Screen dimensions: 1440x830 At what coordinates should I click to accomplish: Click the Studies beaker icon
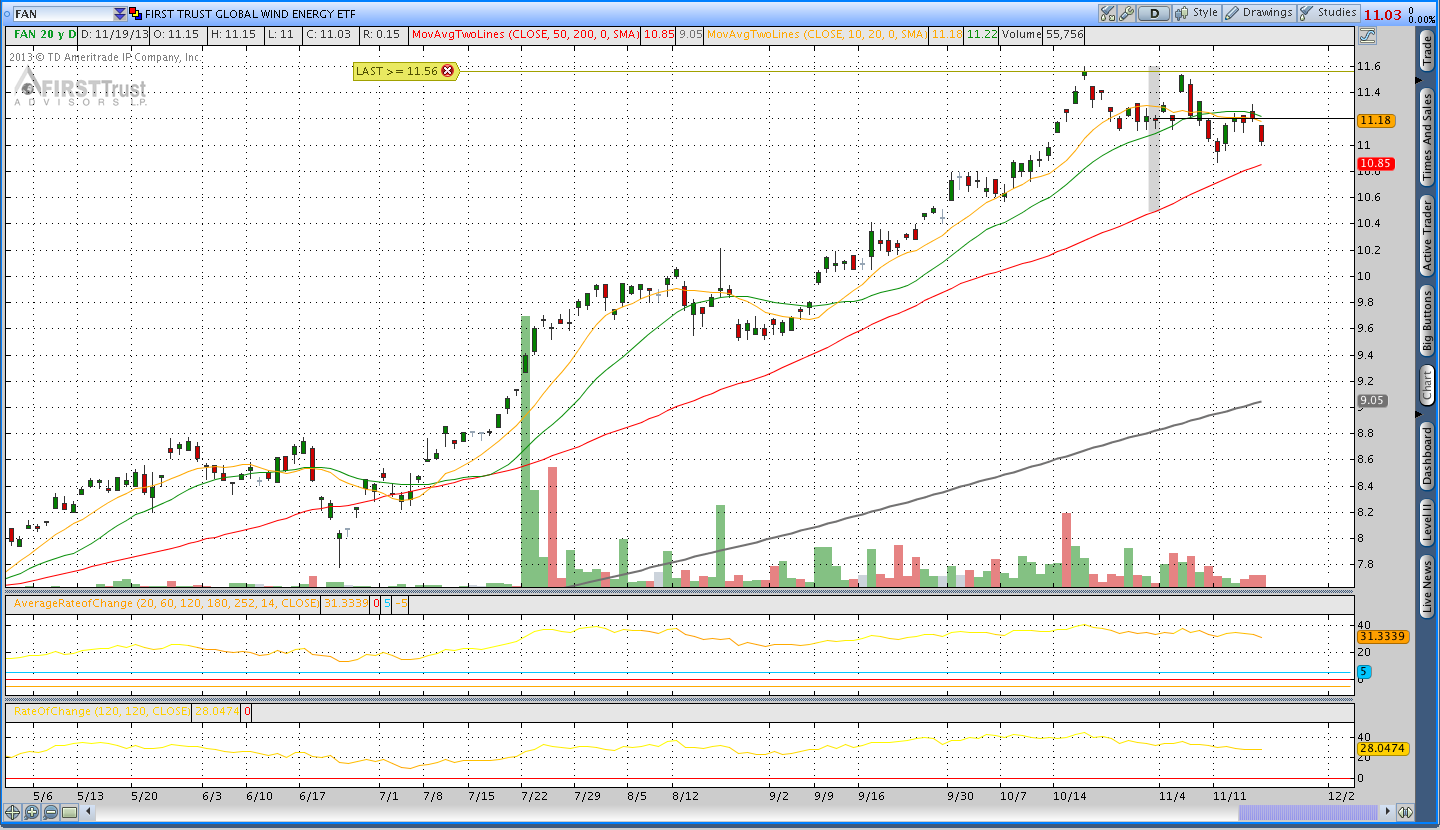1306,13
